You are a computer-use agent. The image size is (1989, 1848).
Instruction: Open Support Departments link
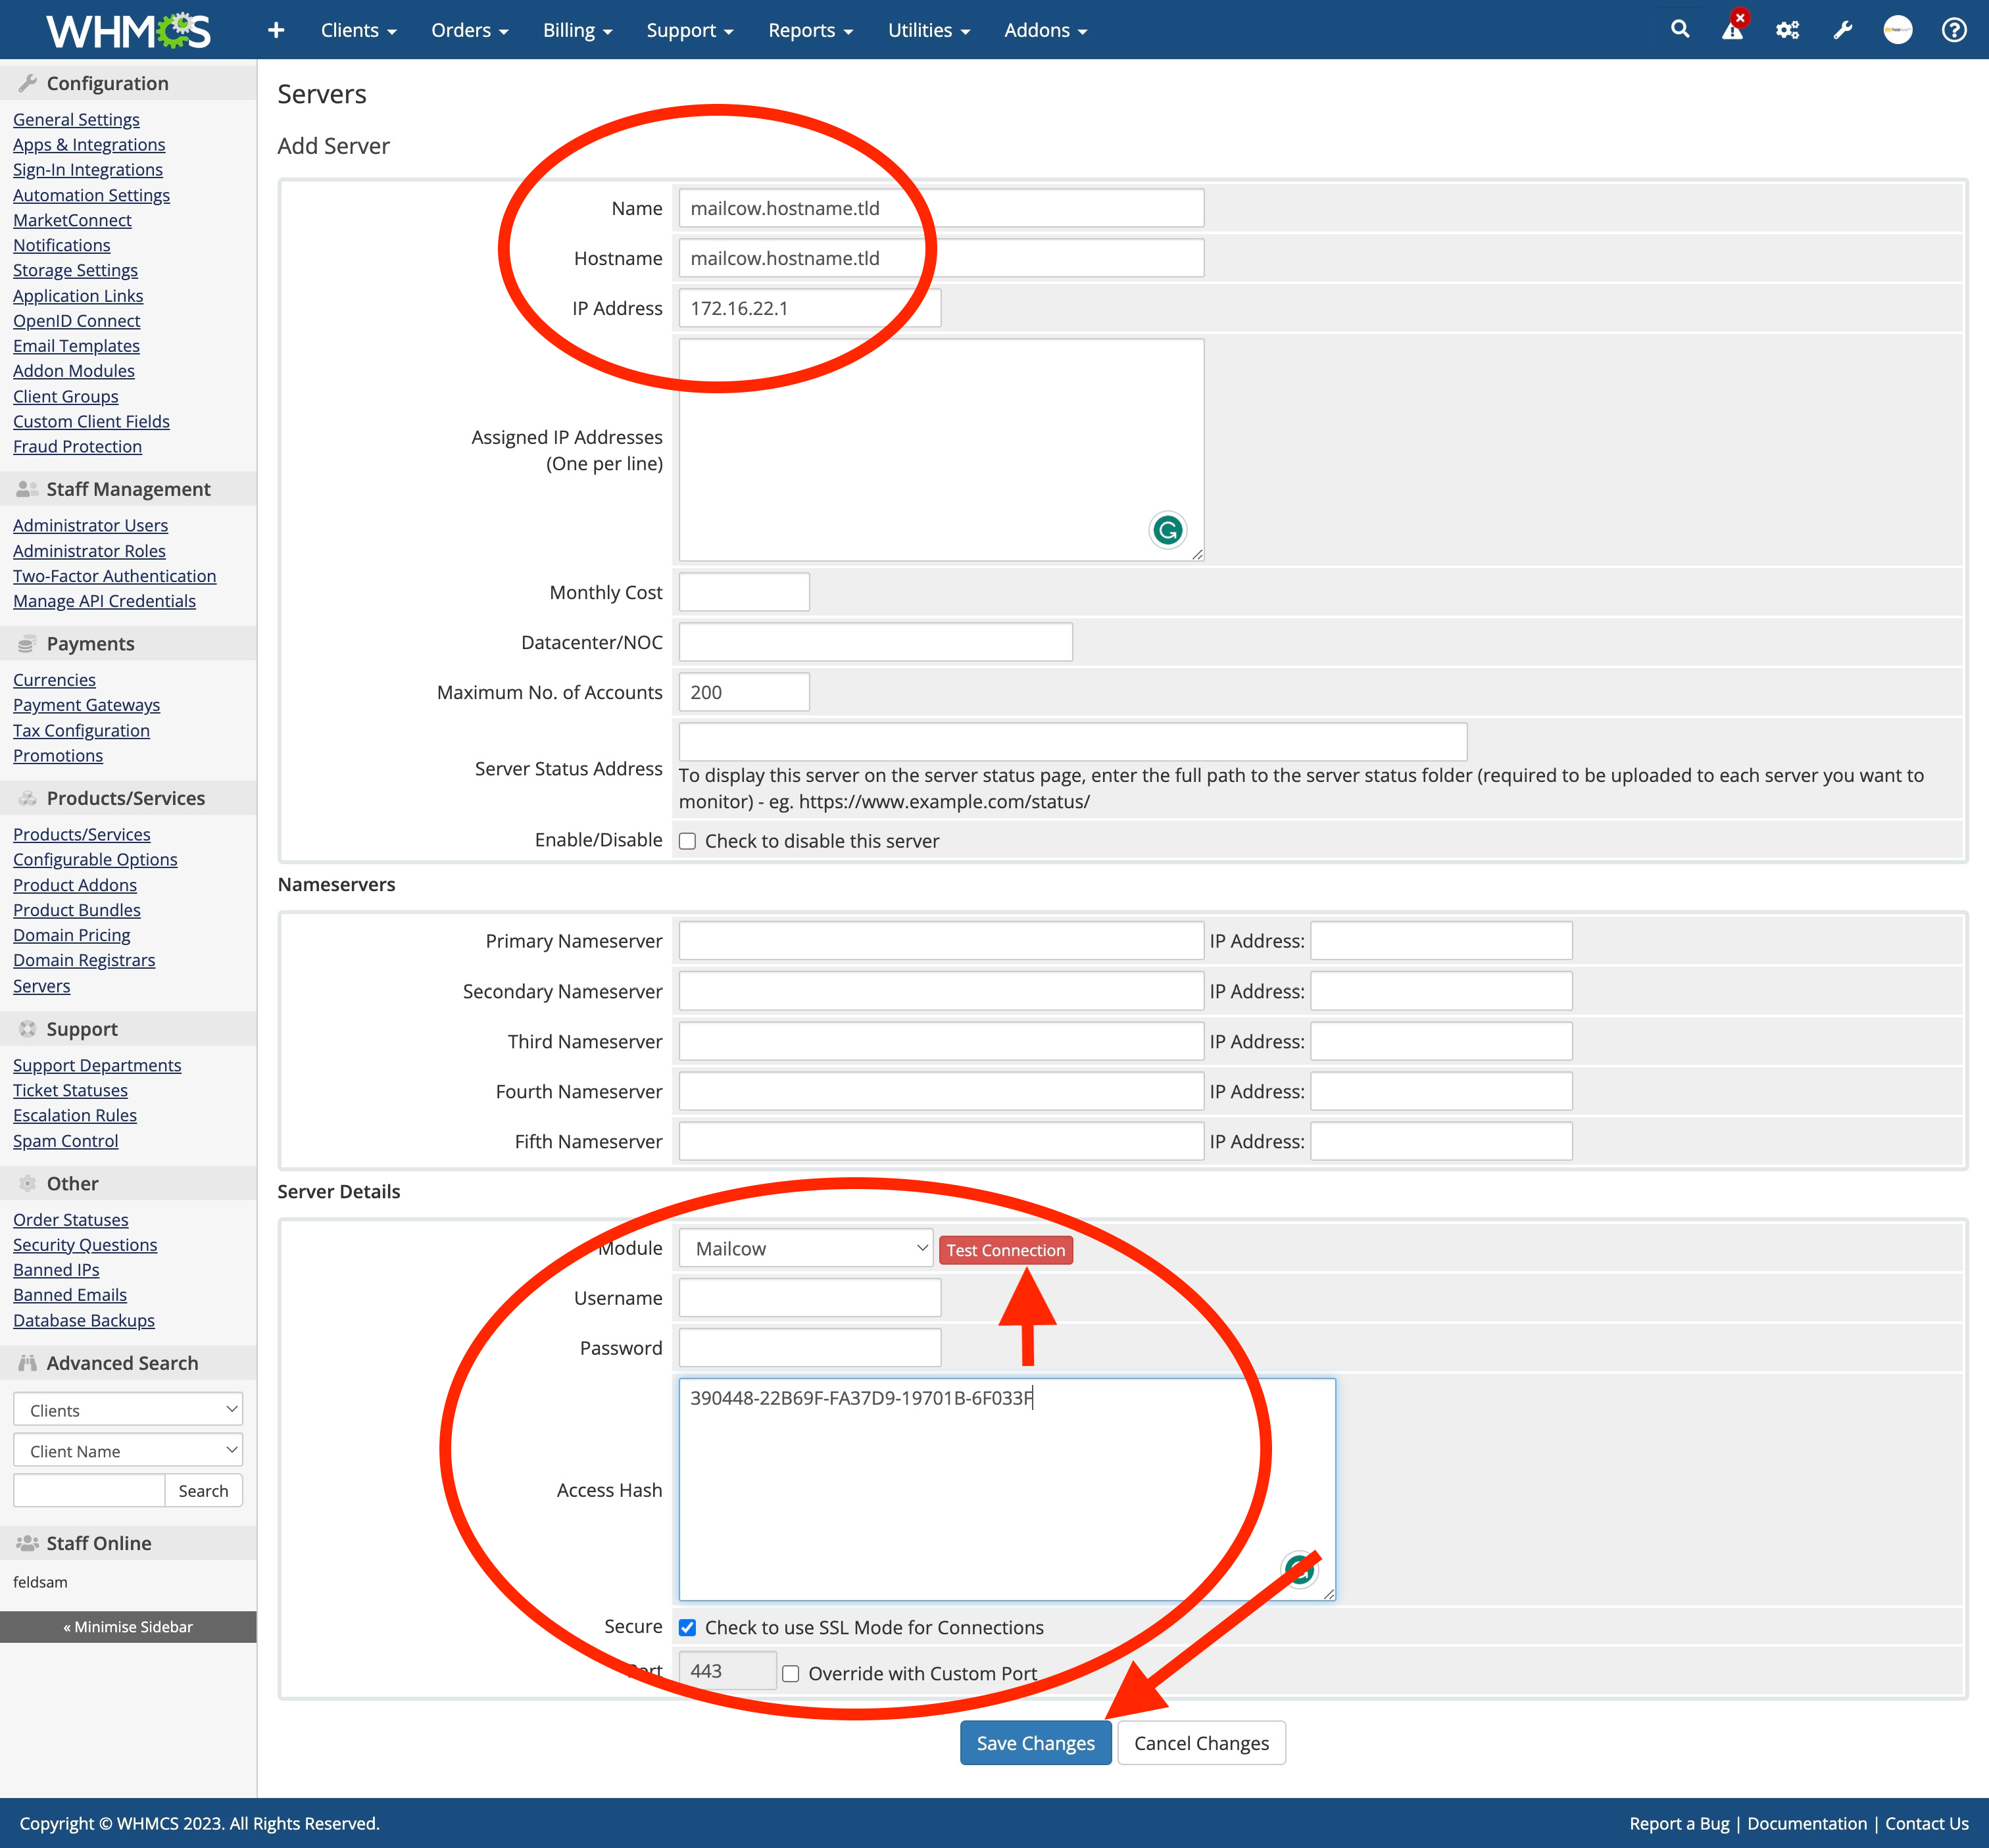97,1065
